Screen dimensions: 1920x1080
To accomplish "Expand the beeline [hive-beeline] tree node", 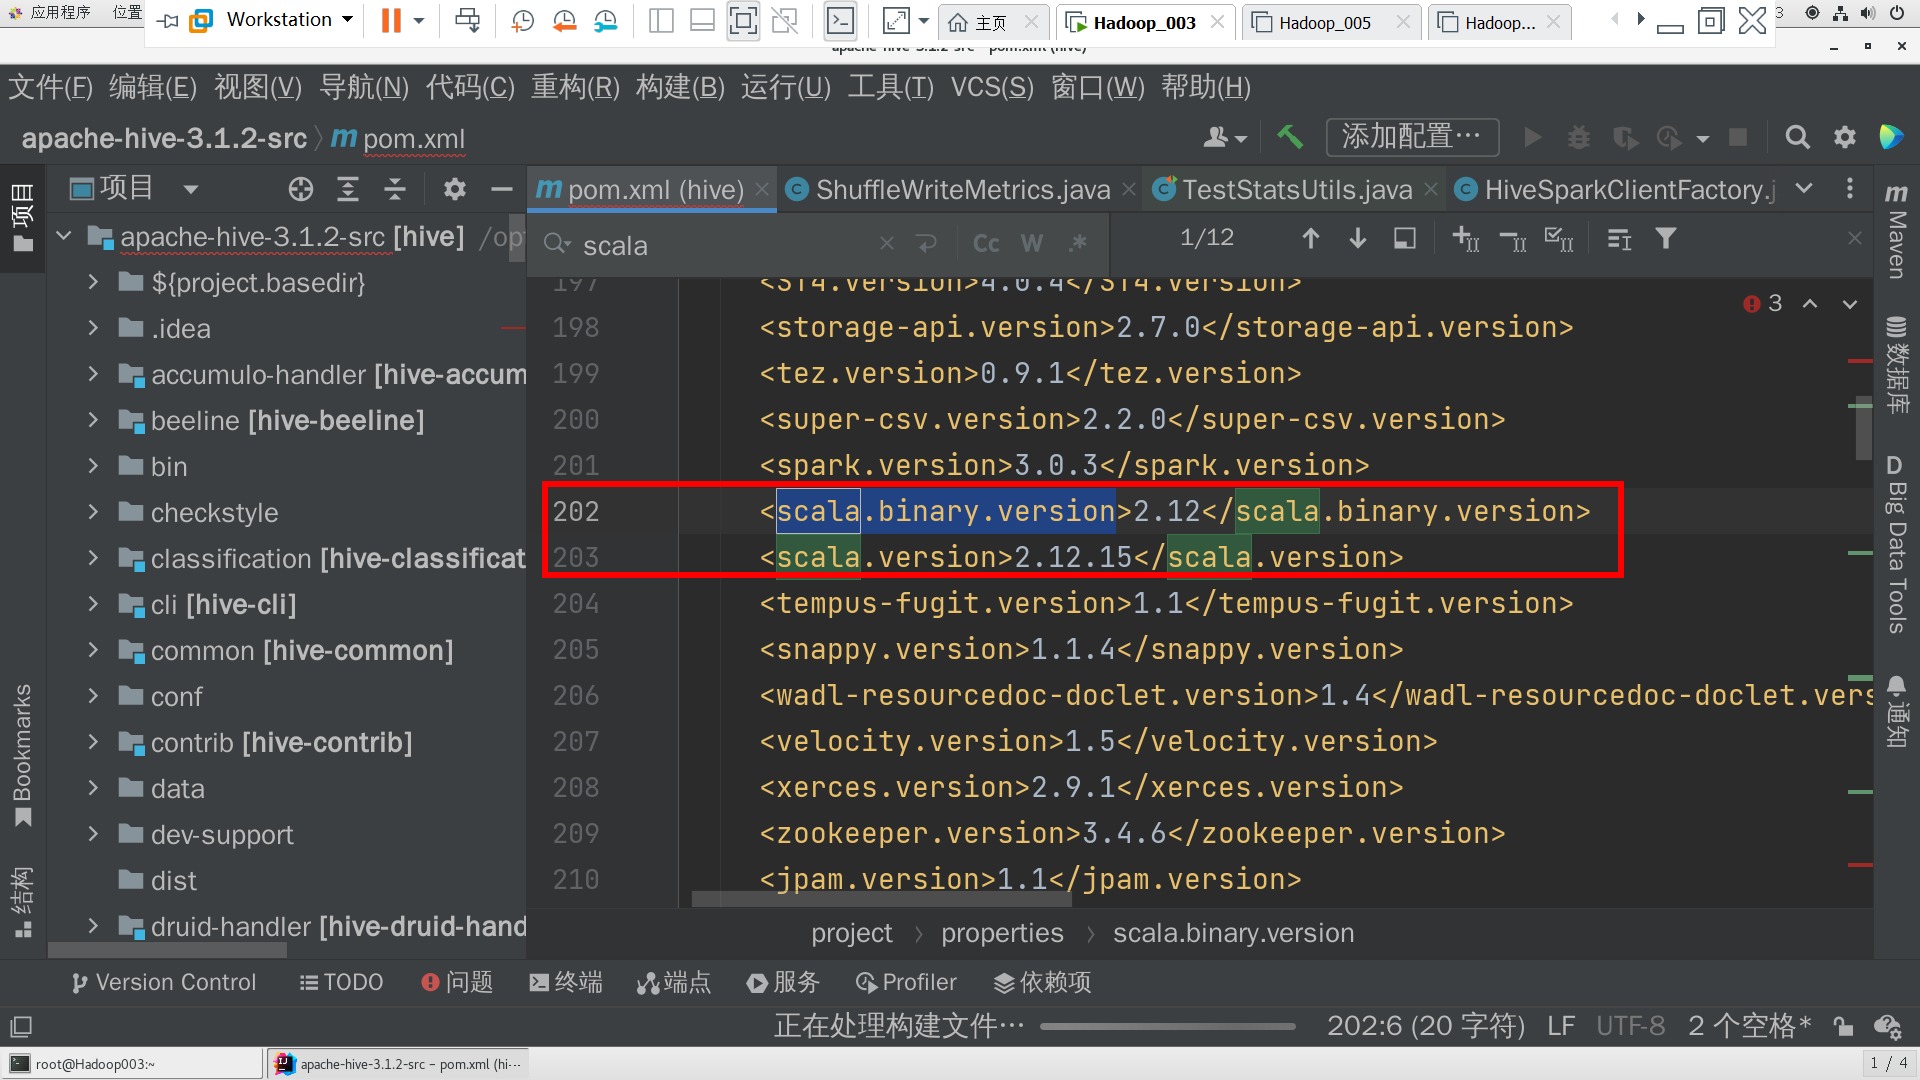I will tap(93, 420).
